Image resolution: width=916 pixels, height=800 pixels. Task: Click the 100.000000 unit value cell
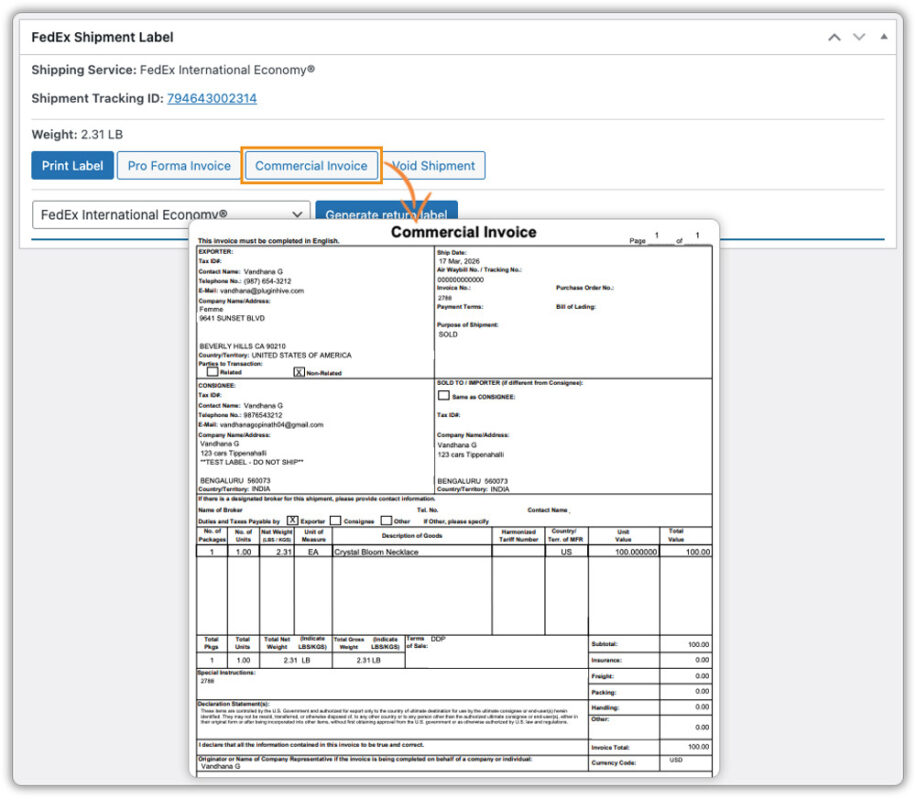pos(623,552)
